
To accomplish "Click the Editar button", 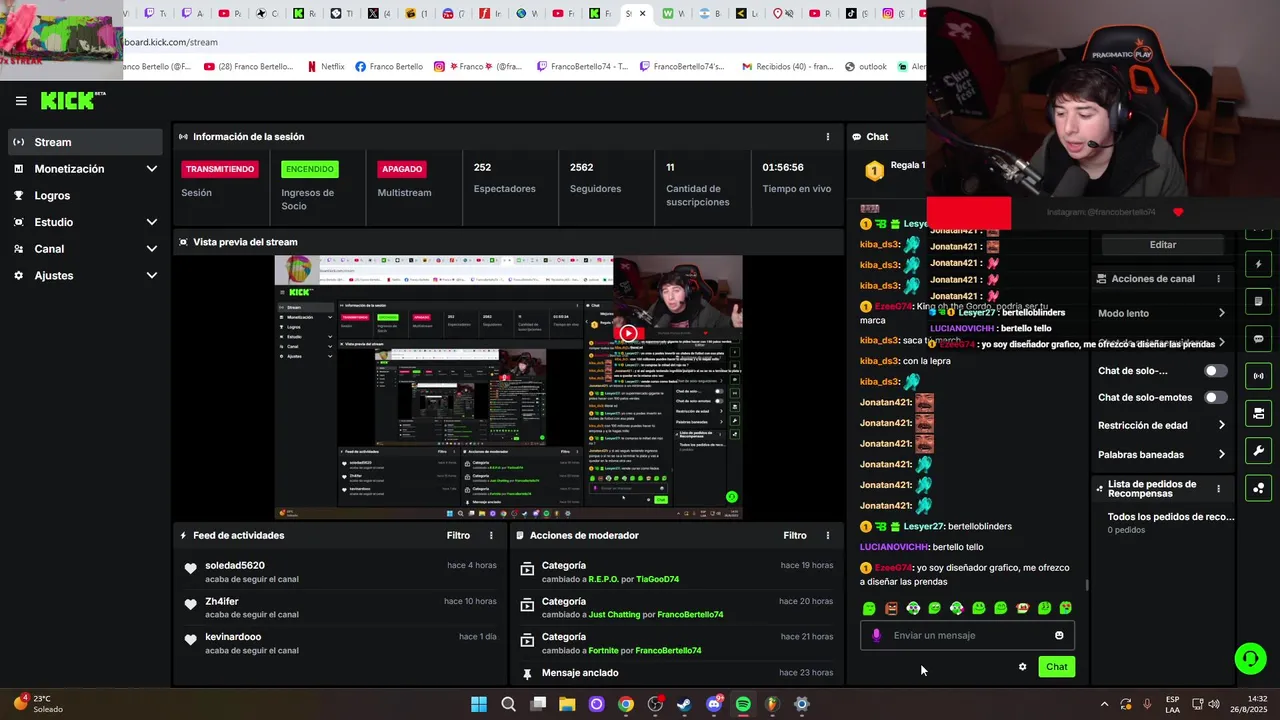I will [1163, 245].
